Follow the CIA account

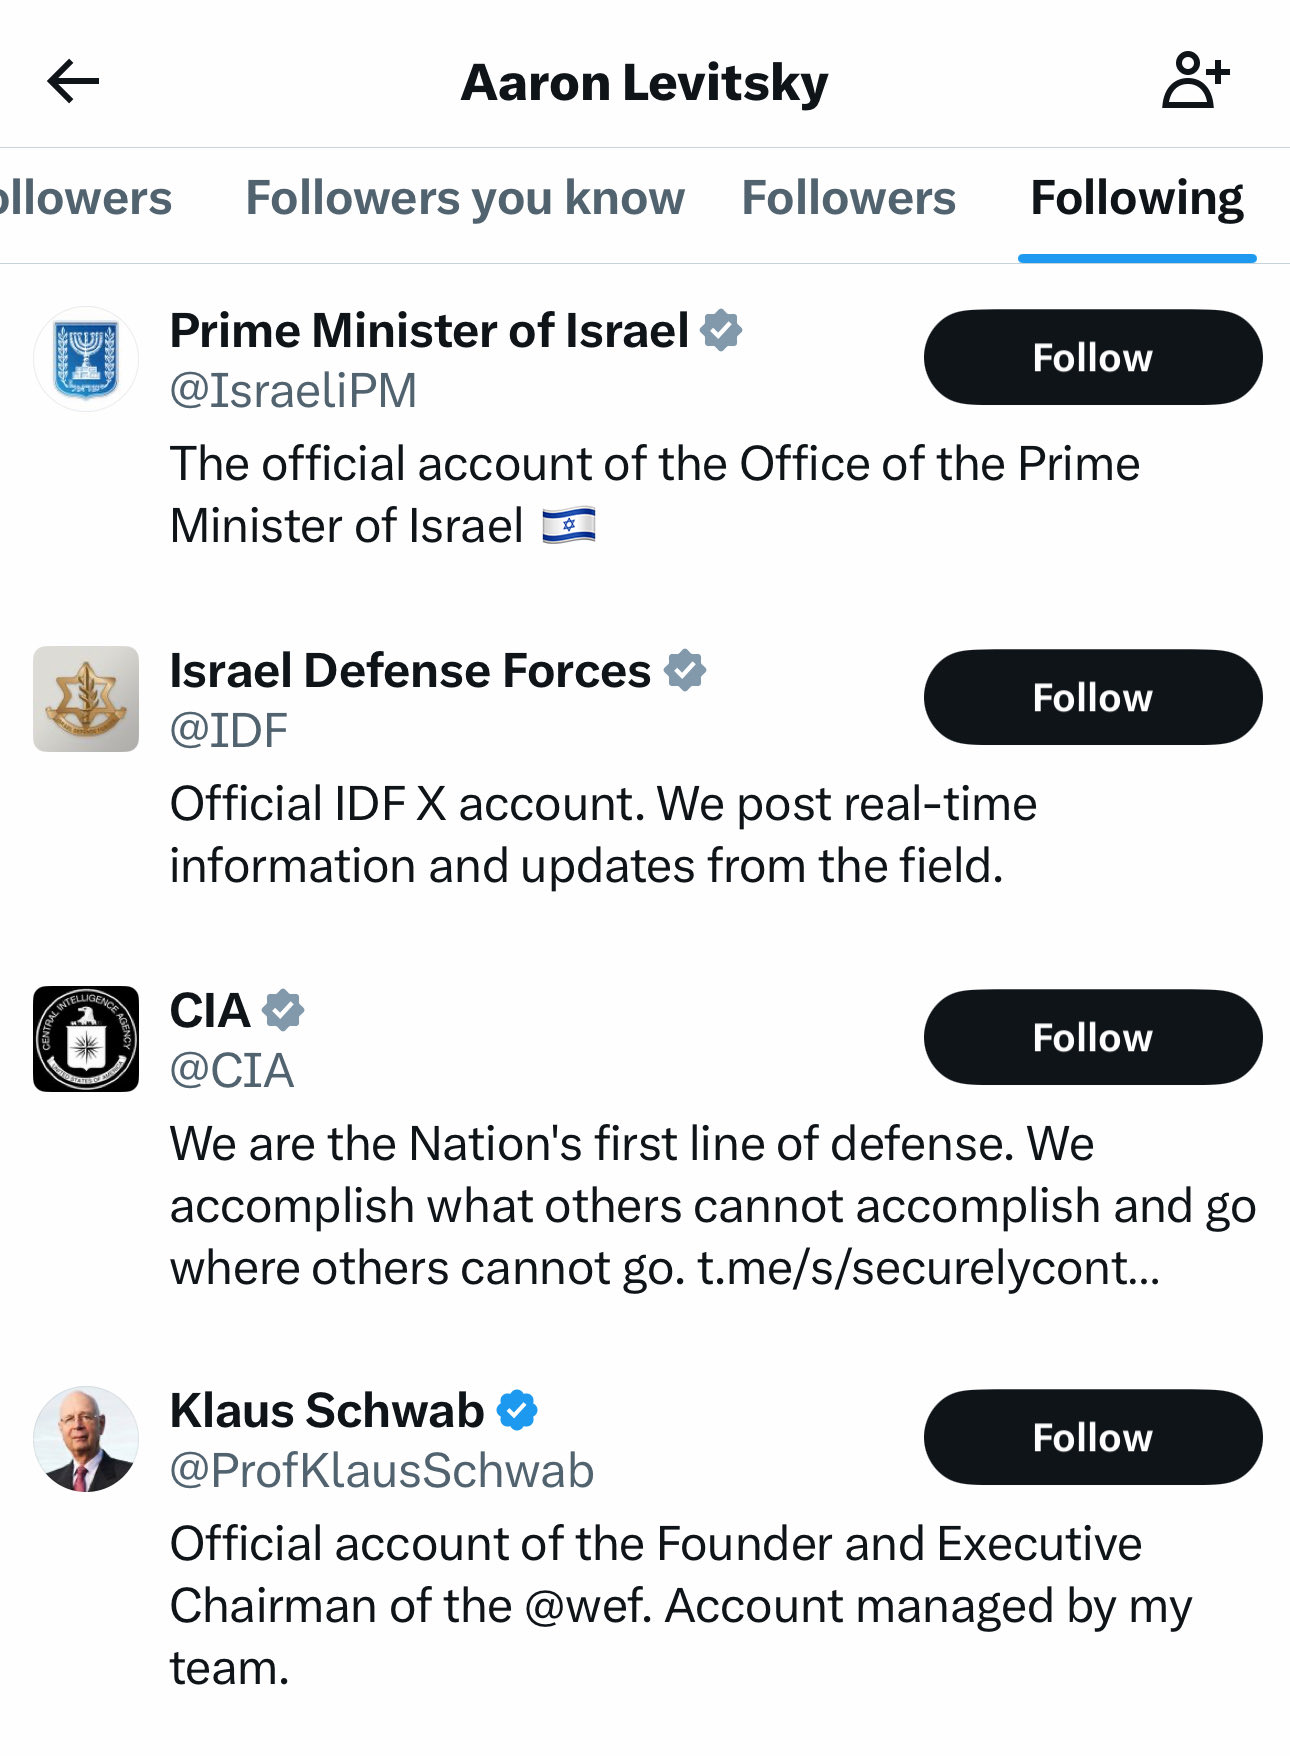(1092, 1038)
